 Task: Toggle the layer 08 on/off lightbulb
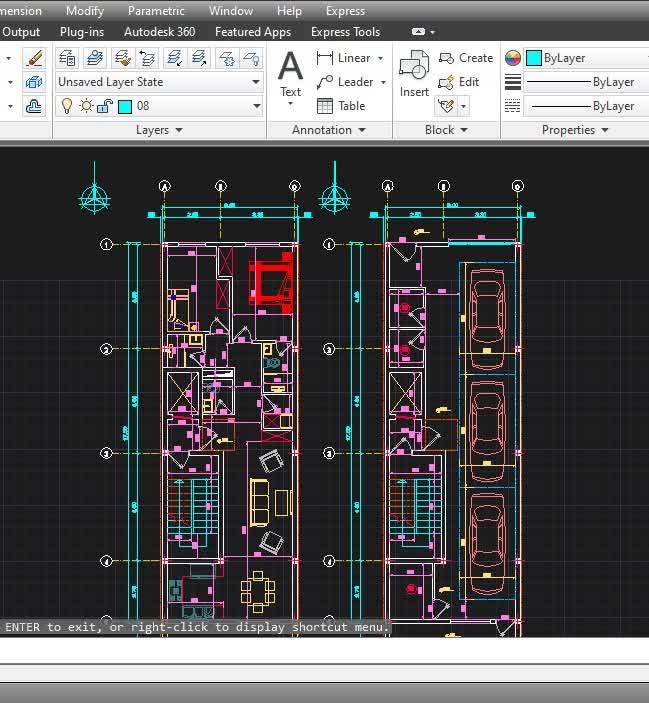point(67,106)
